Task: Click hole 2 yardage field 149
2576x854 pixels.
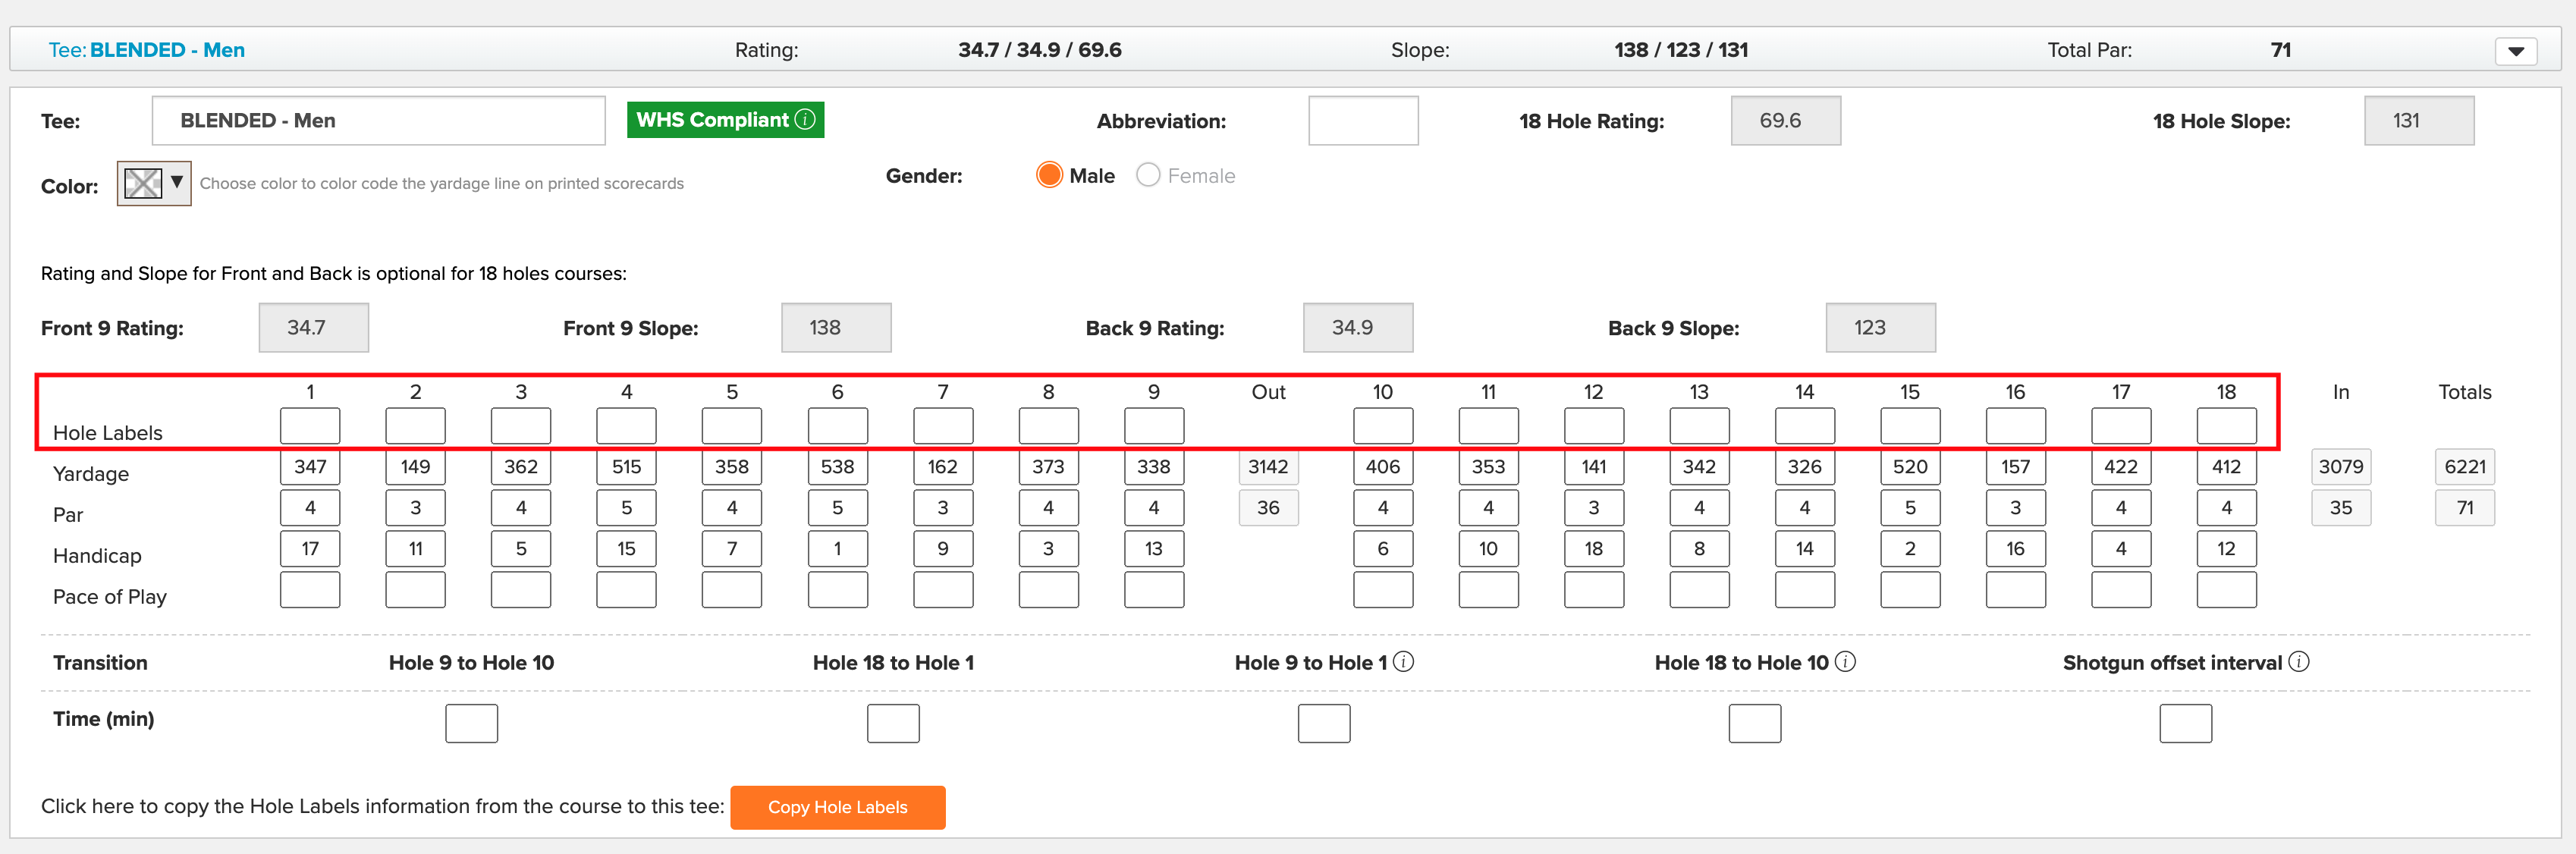Action: click(x=415, y=467)
